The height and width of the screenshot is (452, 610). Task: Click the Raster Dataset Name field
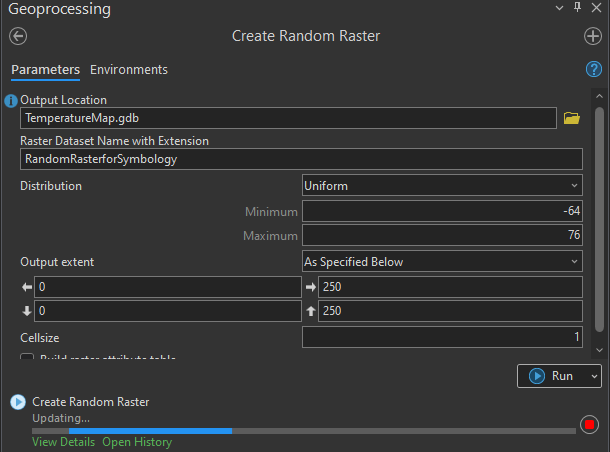pyautogui.click(x=301, y=159)
